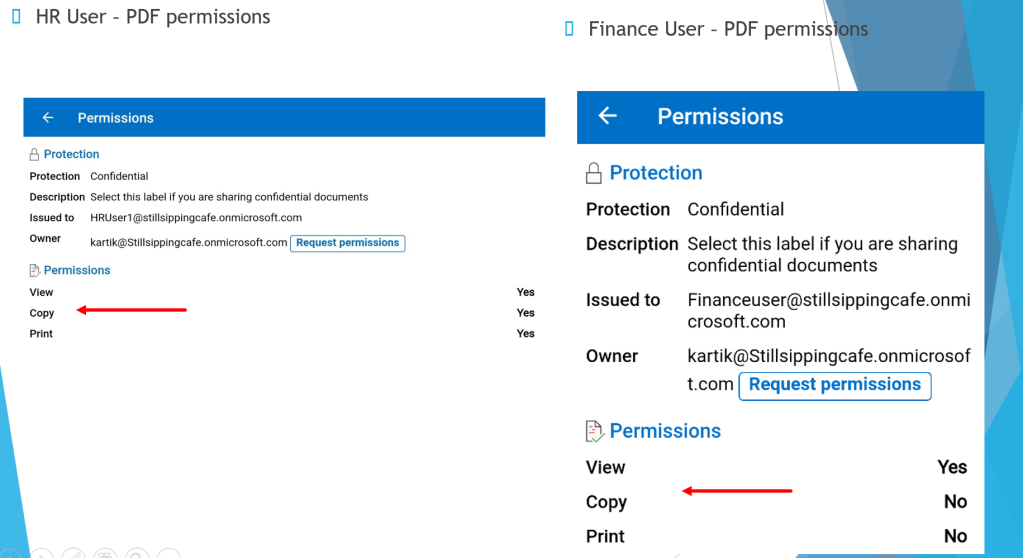
Task: Click back arrow in HR Permissions header
Action: (48, 117)
